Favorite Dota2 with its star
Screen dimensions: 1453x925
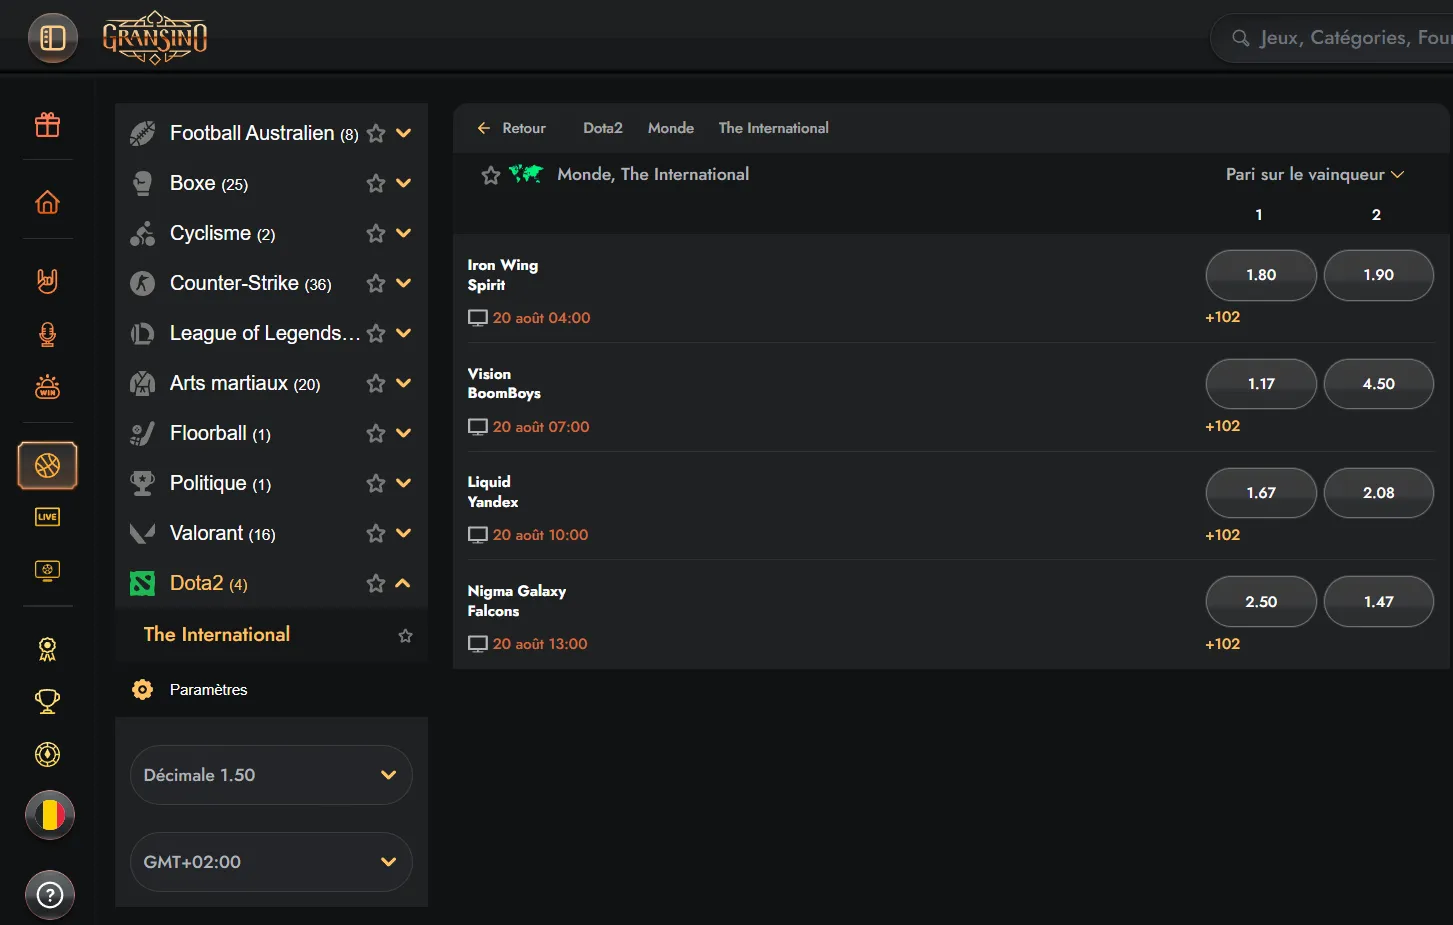(x=376, y=583)
